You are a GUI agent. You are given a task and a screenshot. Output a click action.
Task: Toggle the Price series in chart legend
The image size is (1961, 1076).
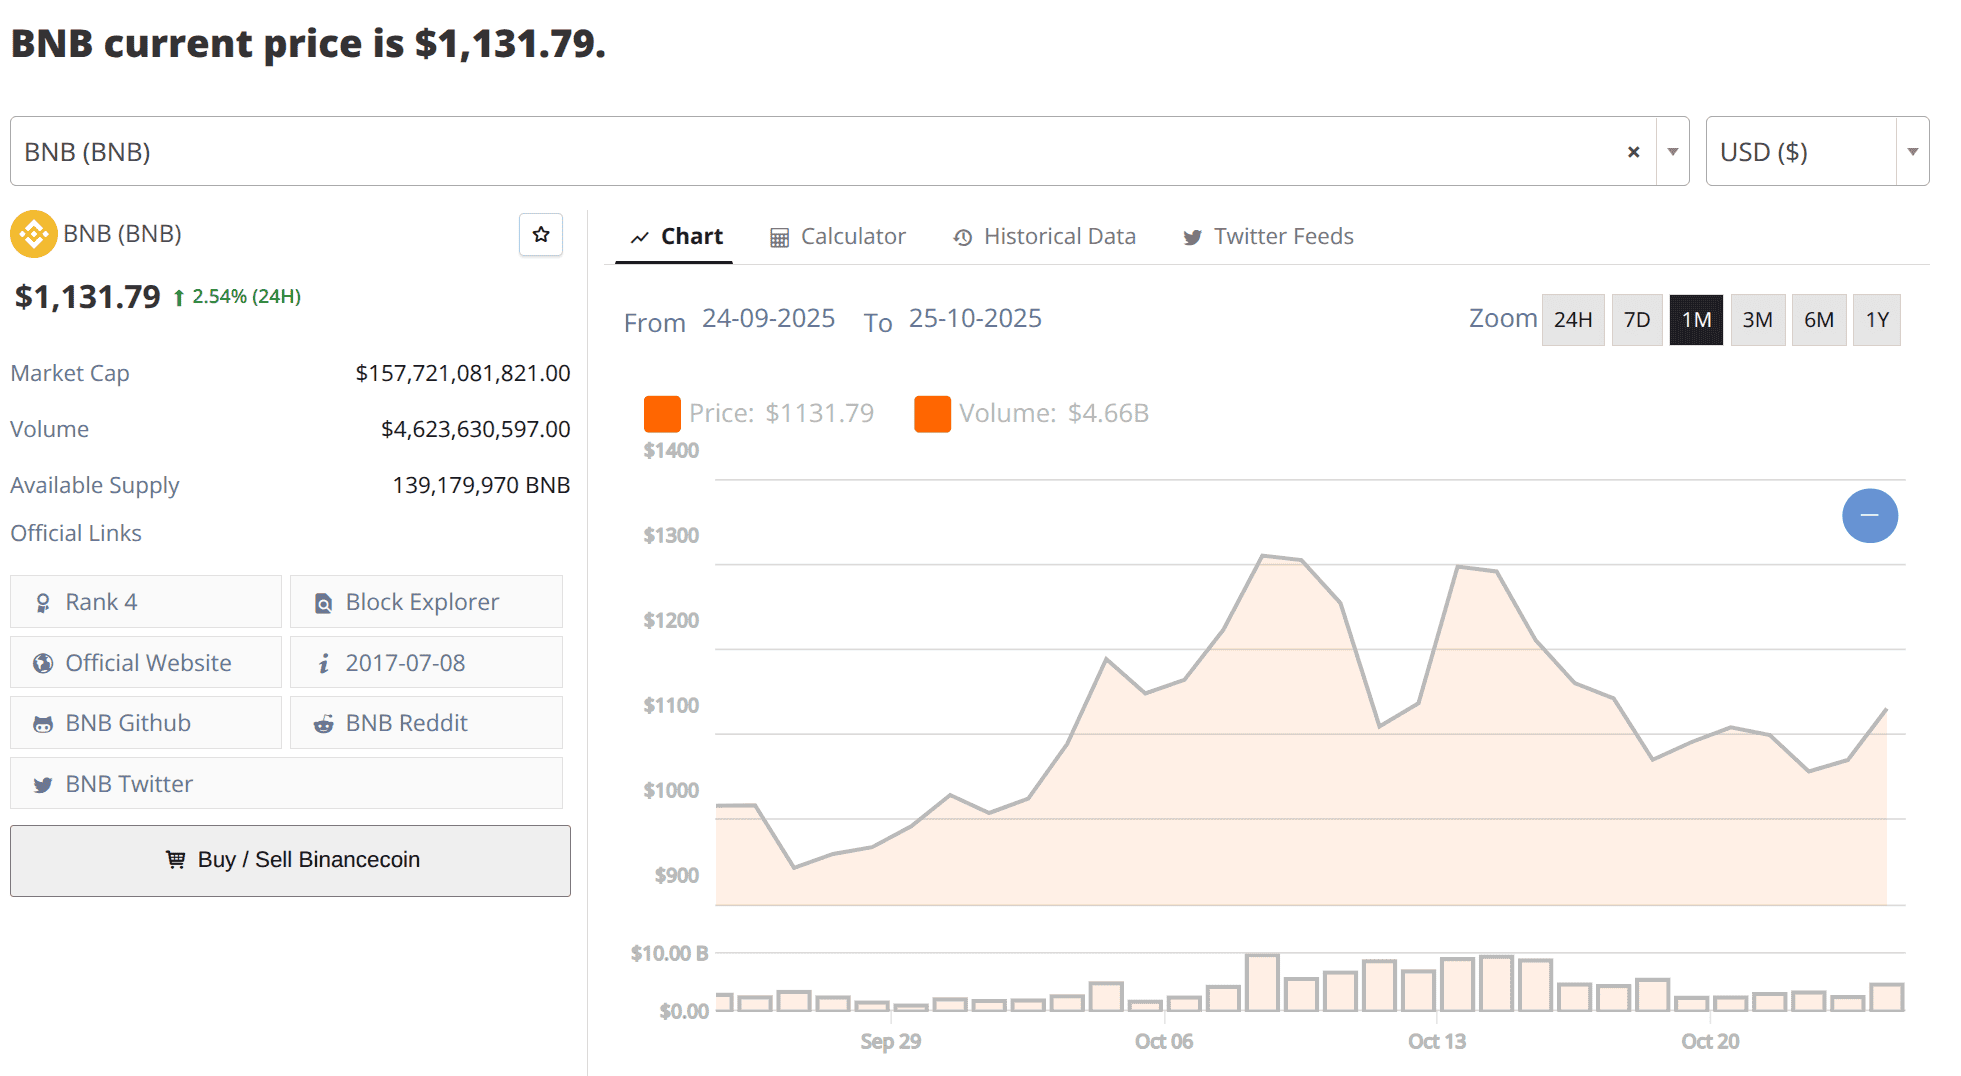point(760,413)
